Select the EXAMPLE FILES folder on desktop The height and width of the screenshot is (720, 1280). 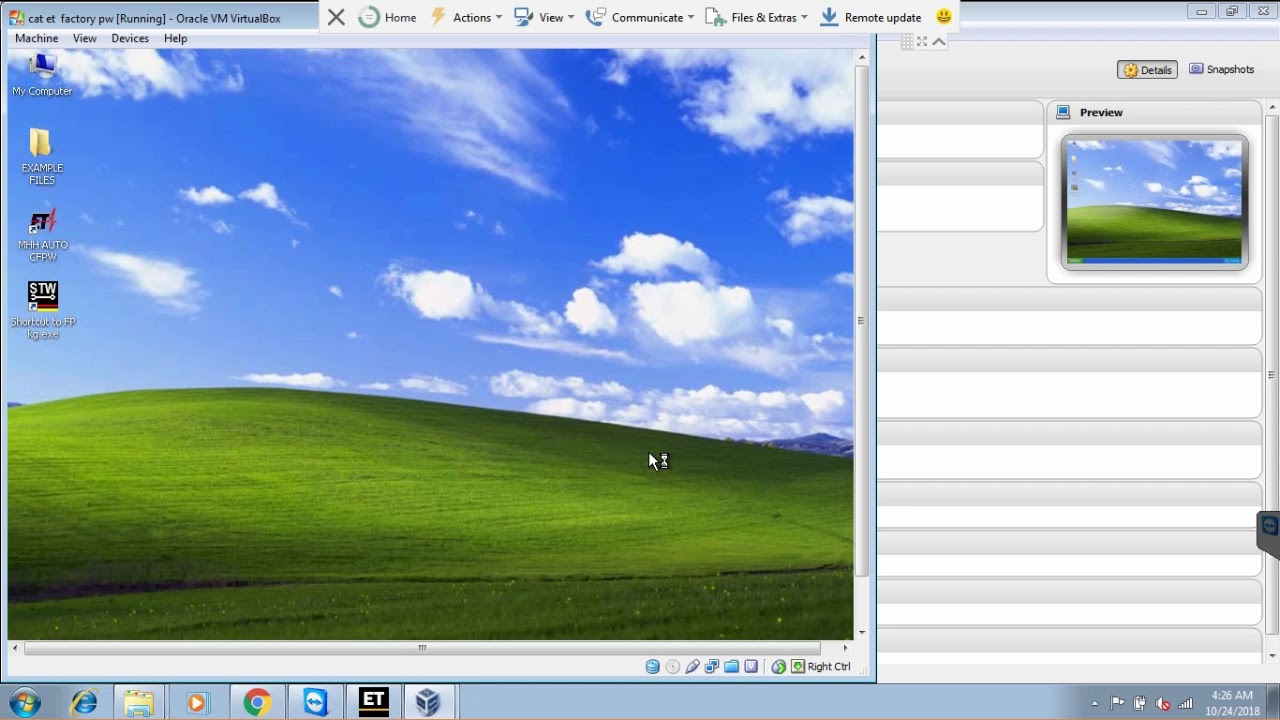click(x=42, y=157)
